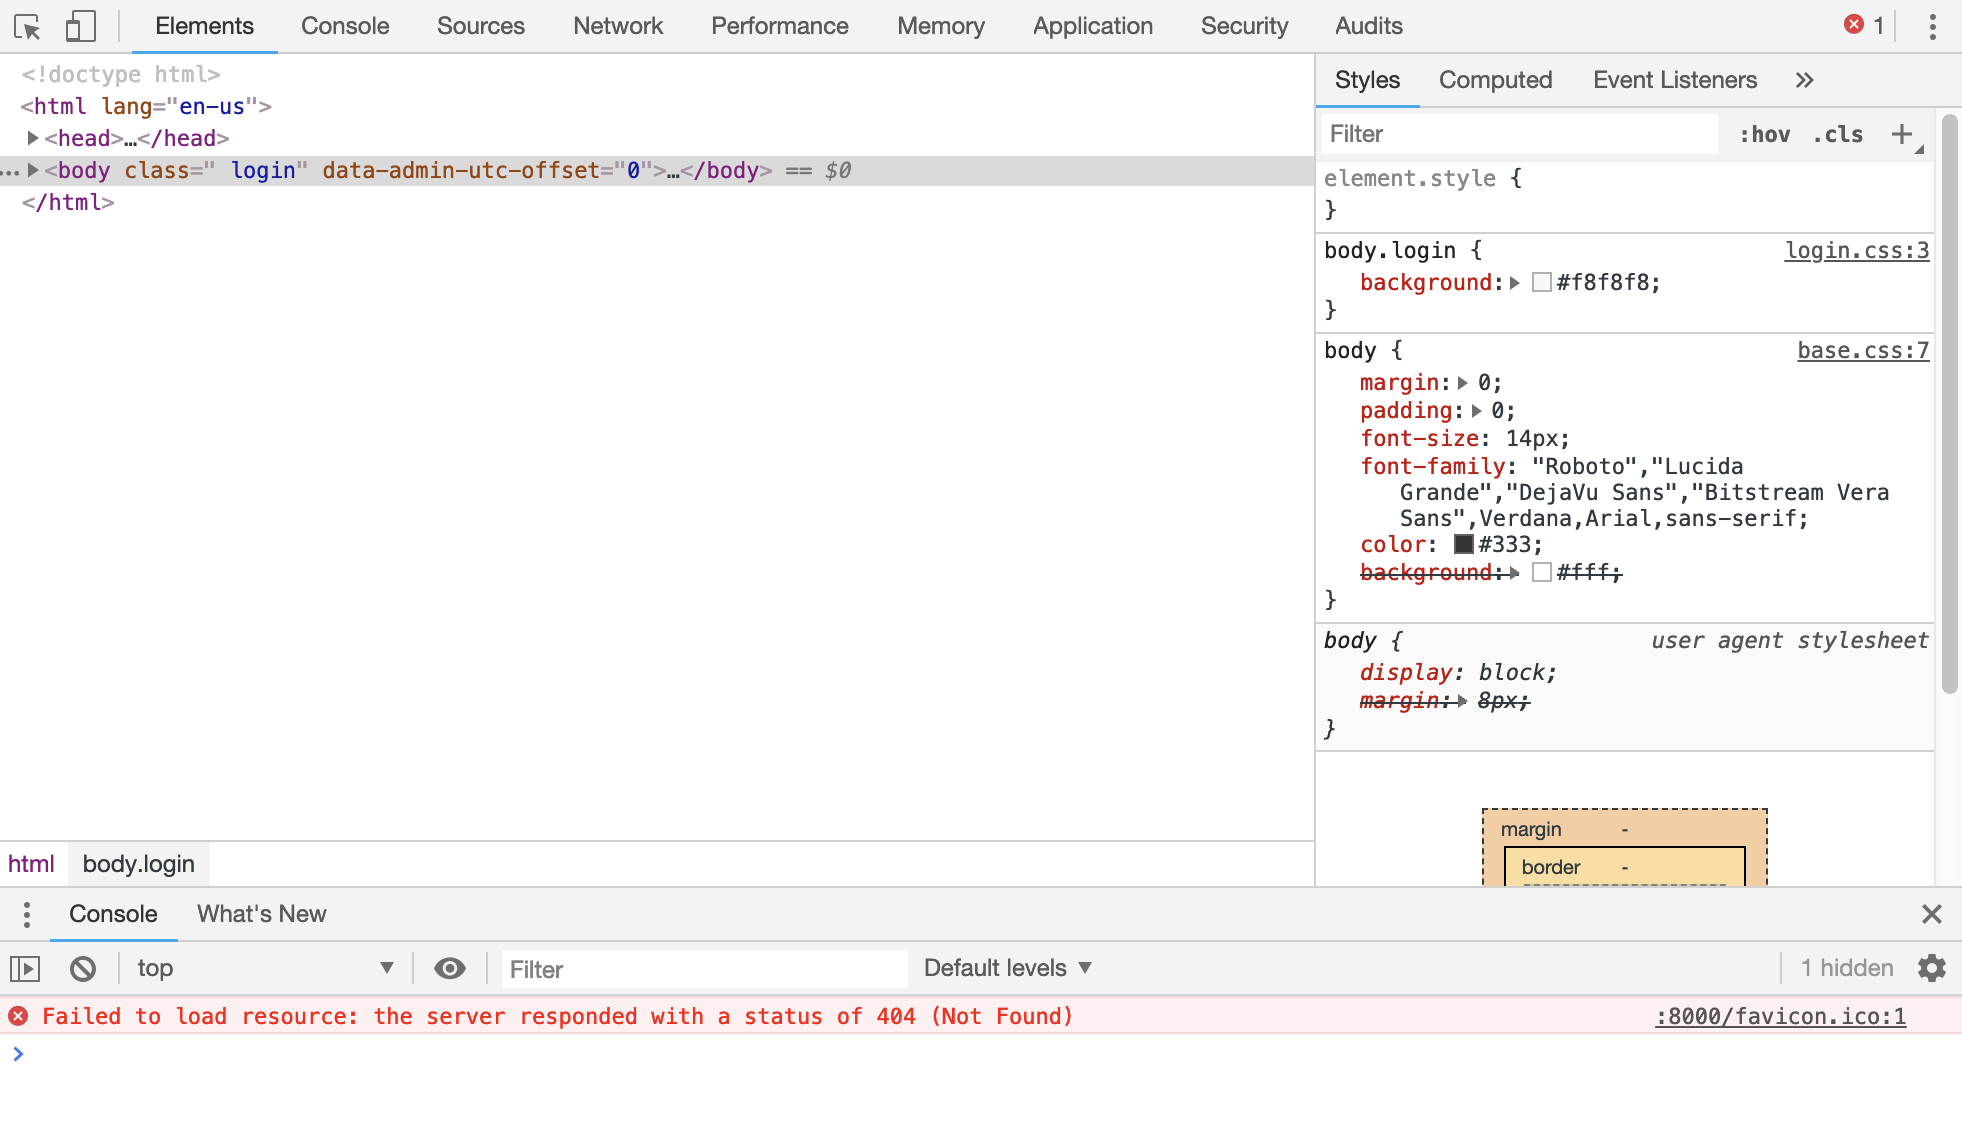Select the Network tab

(617, 26)
